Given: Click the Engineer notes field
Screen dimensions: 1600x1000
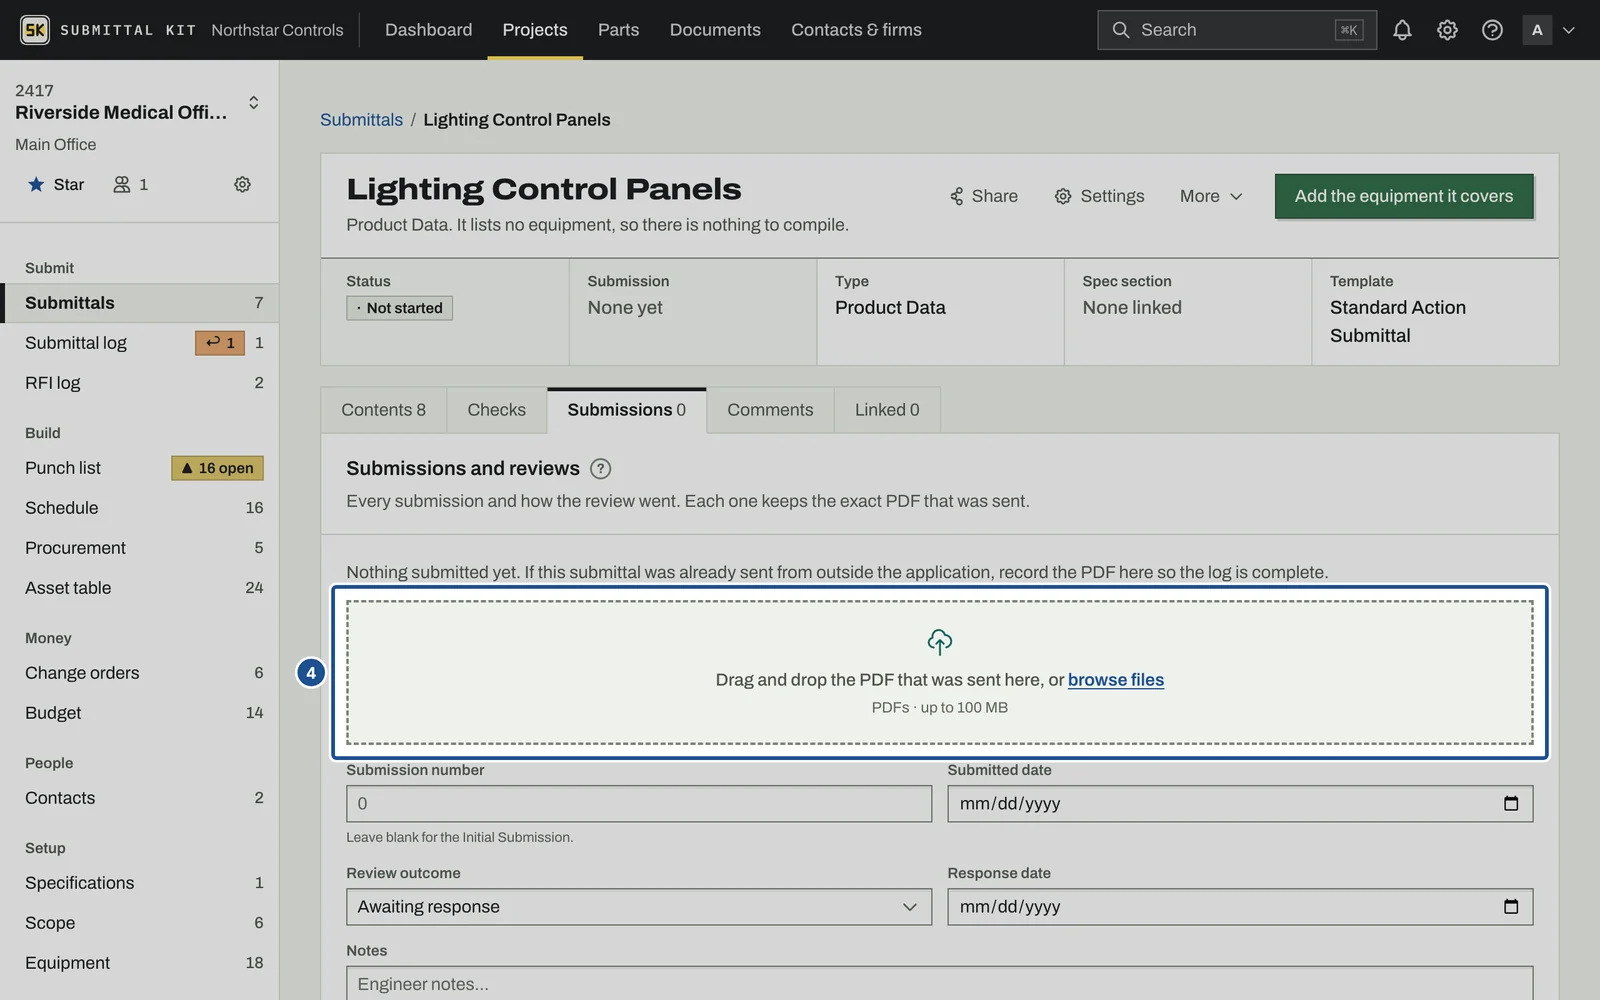Looking at the screenshot, I should pyautogui.click(x=939, y=984).
